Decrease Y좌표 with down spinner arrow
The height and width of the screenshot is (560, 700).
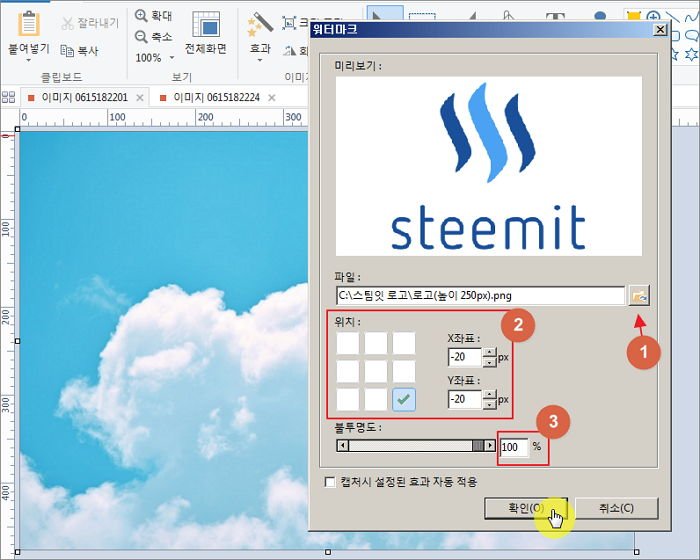tap(490, 404)
